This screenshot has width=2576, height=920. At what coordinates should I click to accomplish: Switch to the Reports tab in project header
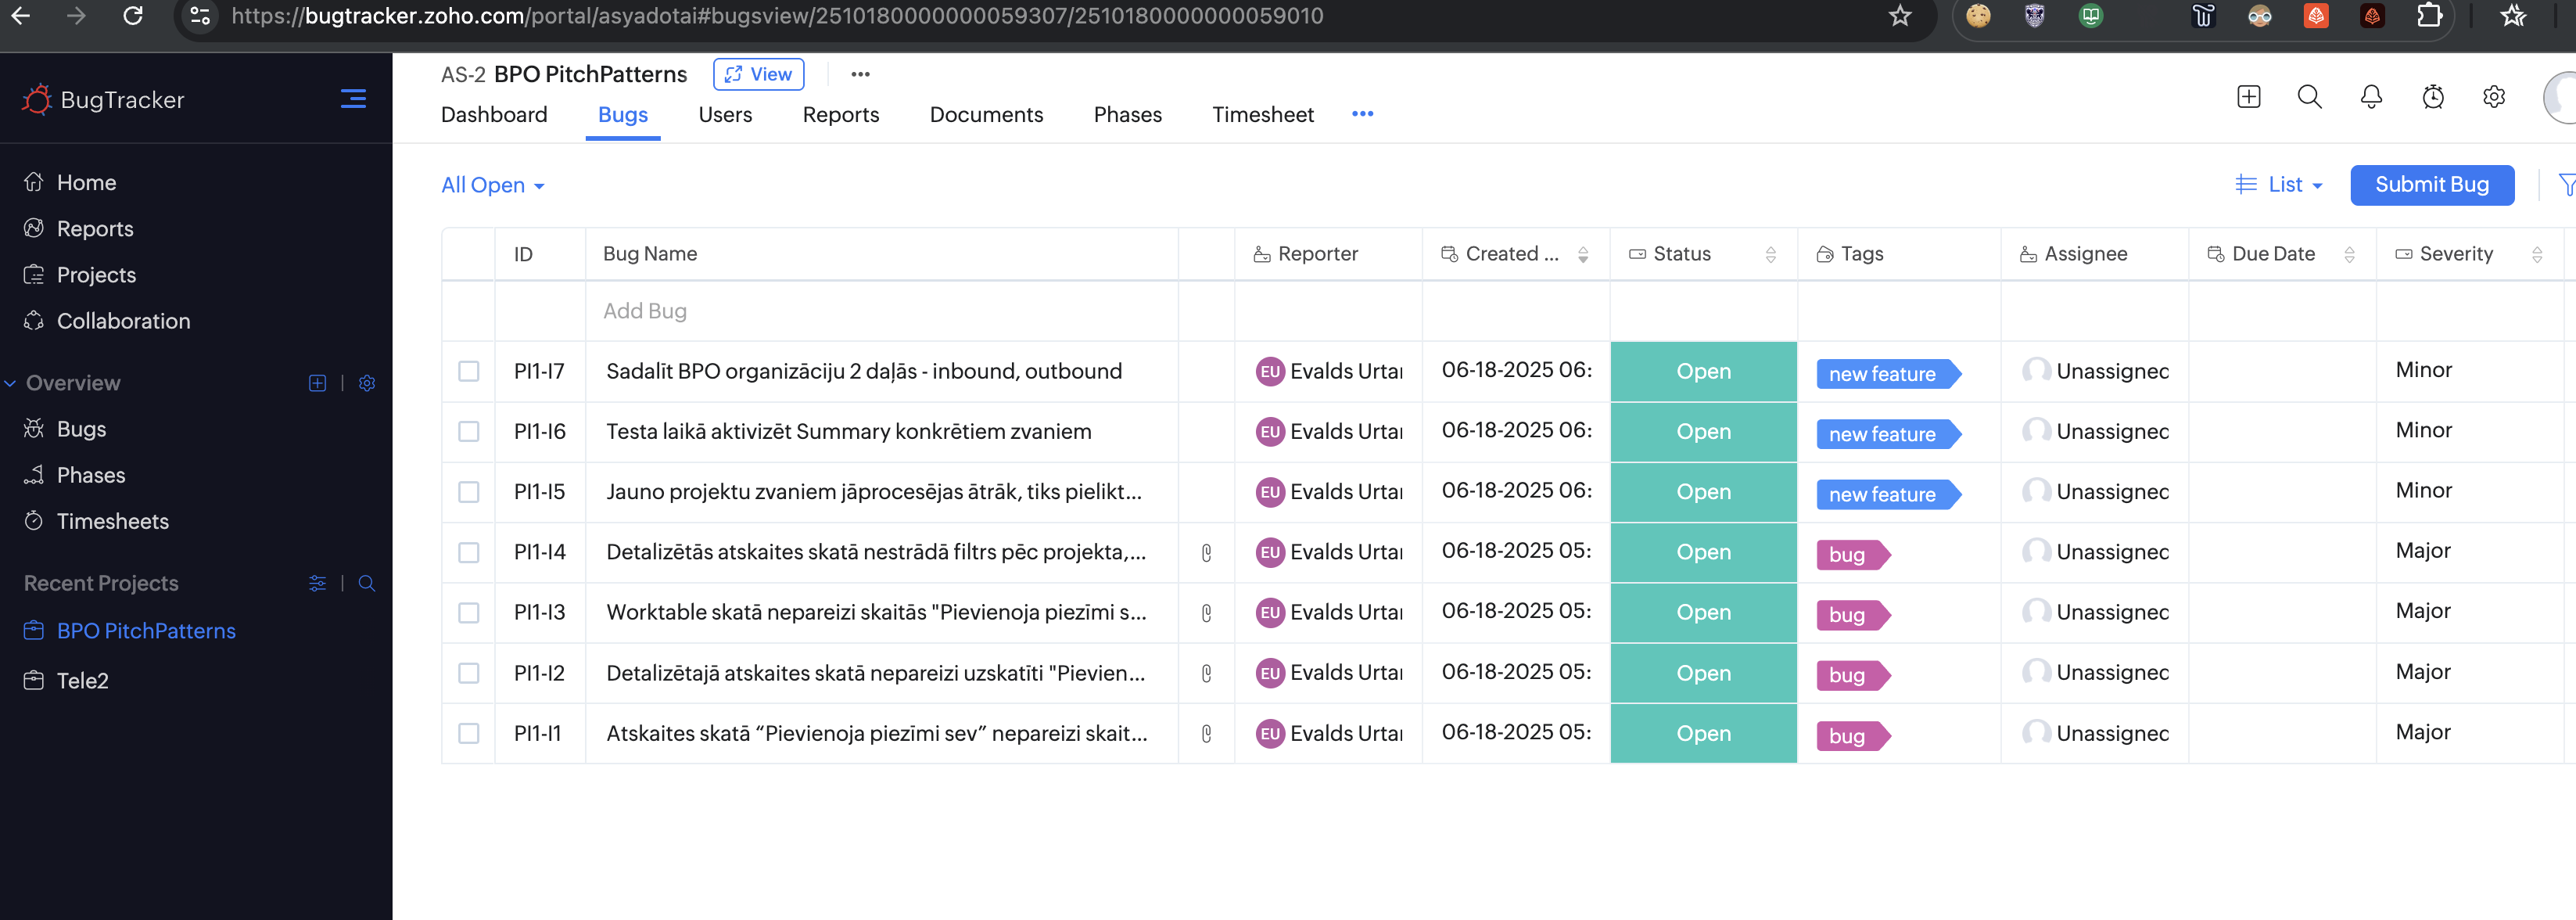[x=841, y=115]
